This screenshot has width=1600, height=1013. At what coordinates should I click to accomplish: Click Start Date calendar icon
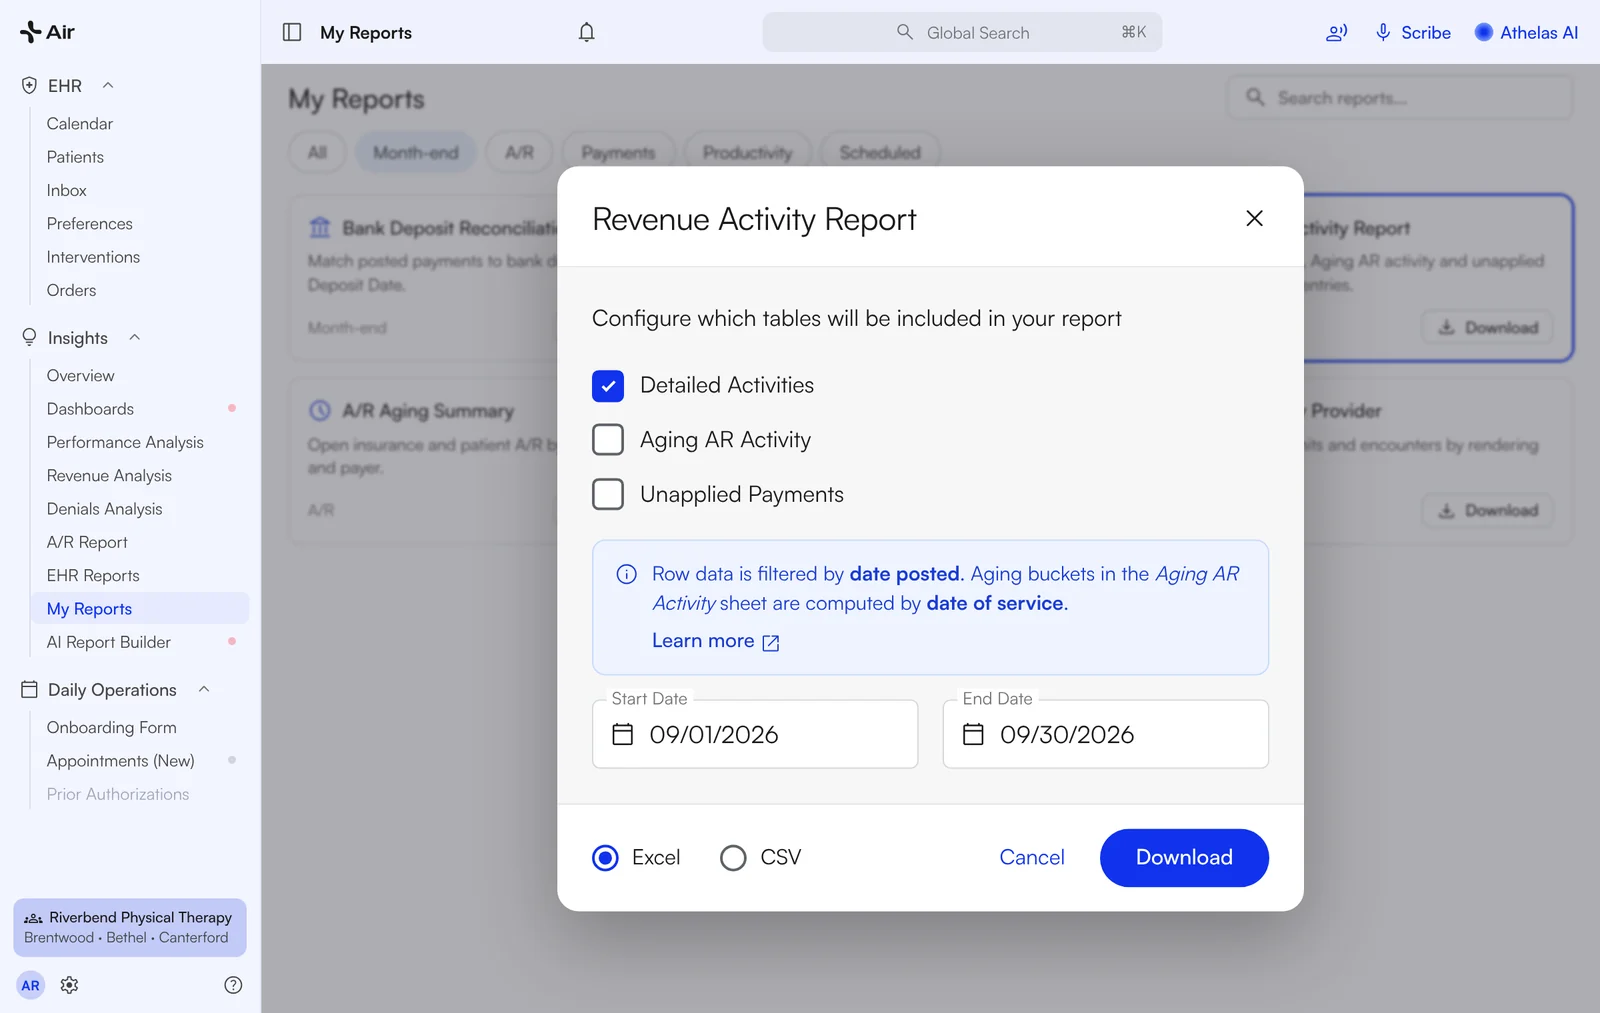(x=623, y=734)
